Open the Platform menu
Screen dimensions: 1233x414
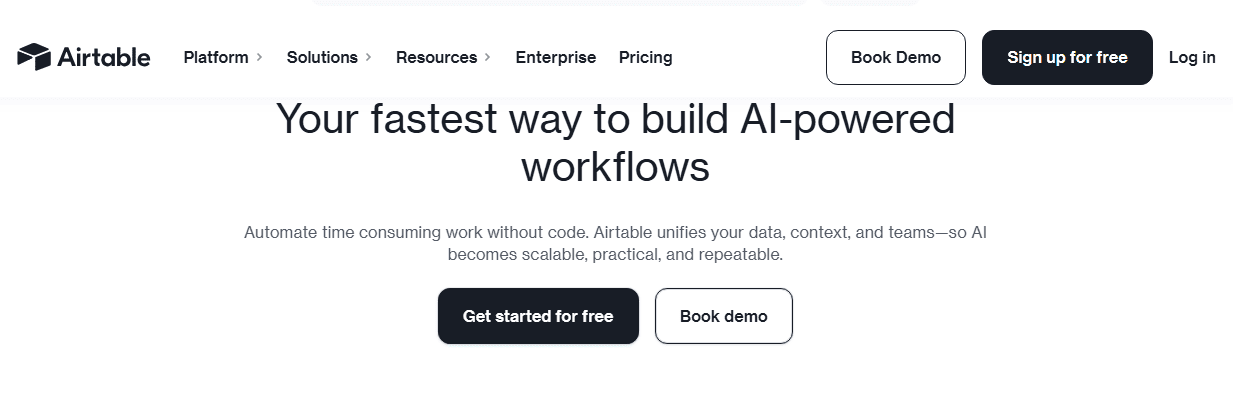tap(216, 57)
